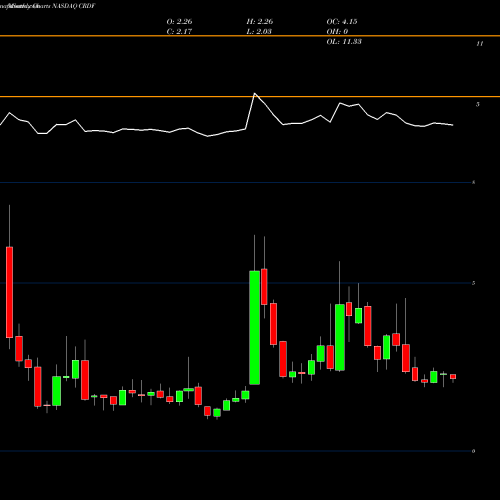Viewport: 500px width, 500px height.
Task: Click the highest peak of the white indicator line
Action: point(255,94)
